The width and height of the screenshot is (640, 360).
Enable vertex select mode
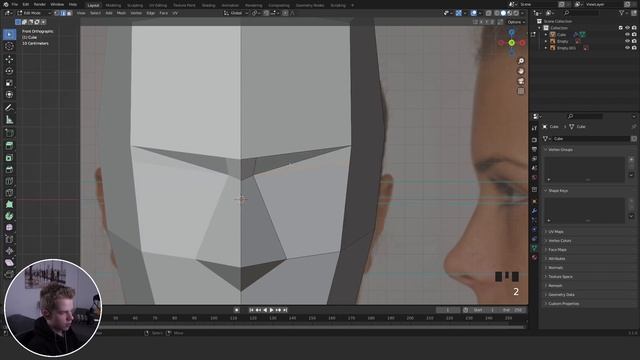click(57, 13)
